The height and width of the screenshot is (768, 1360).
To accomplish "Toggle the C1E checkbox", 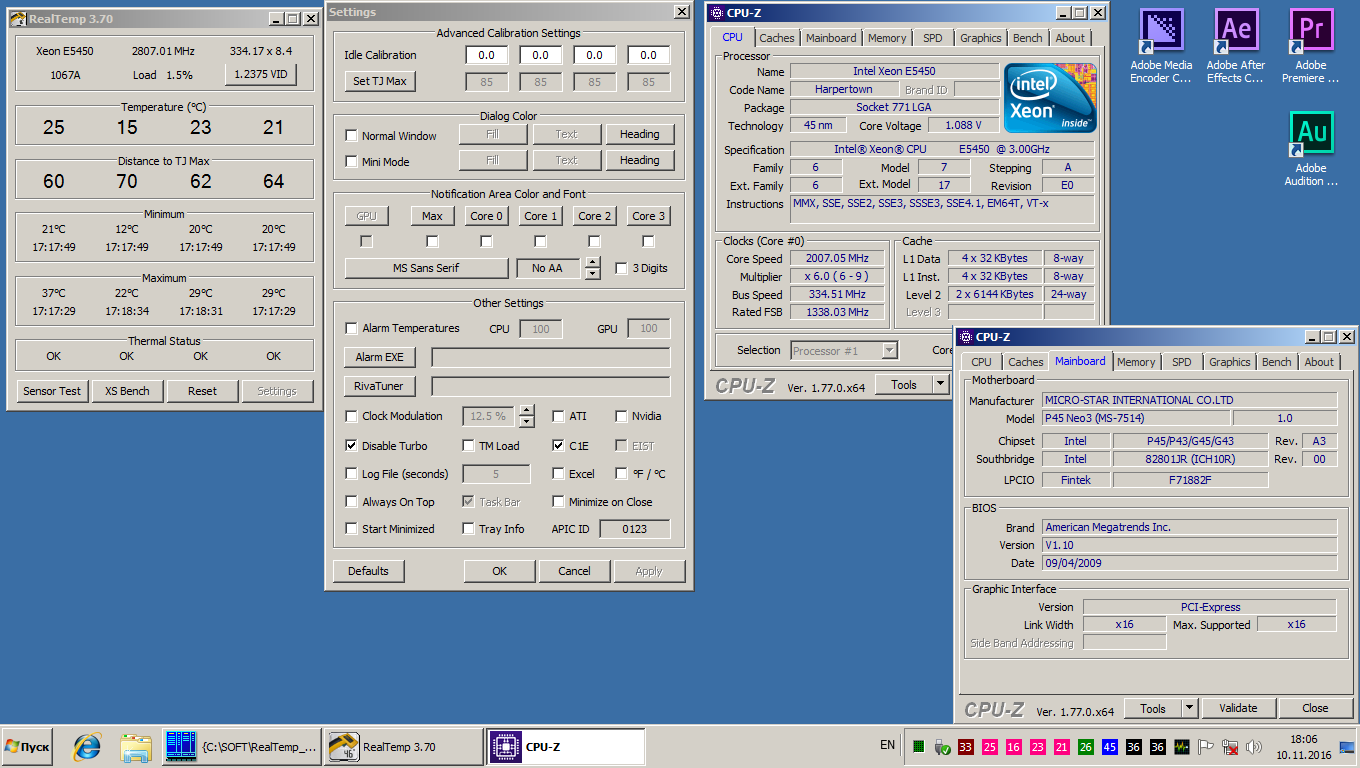I will (559, 446).
